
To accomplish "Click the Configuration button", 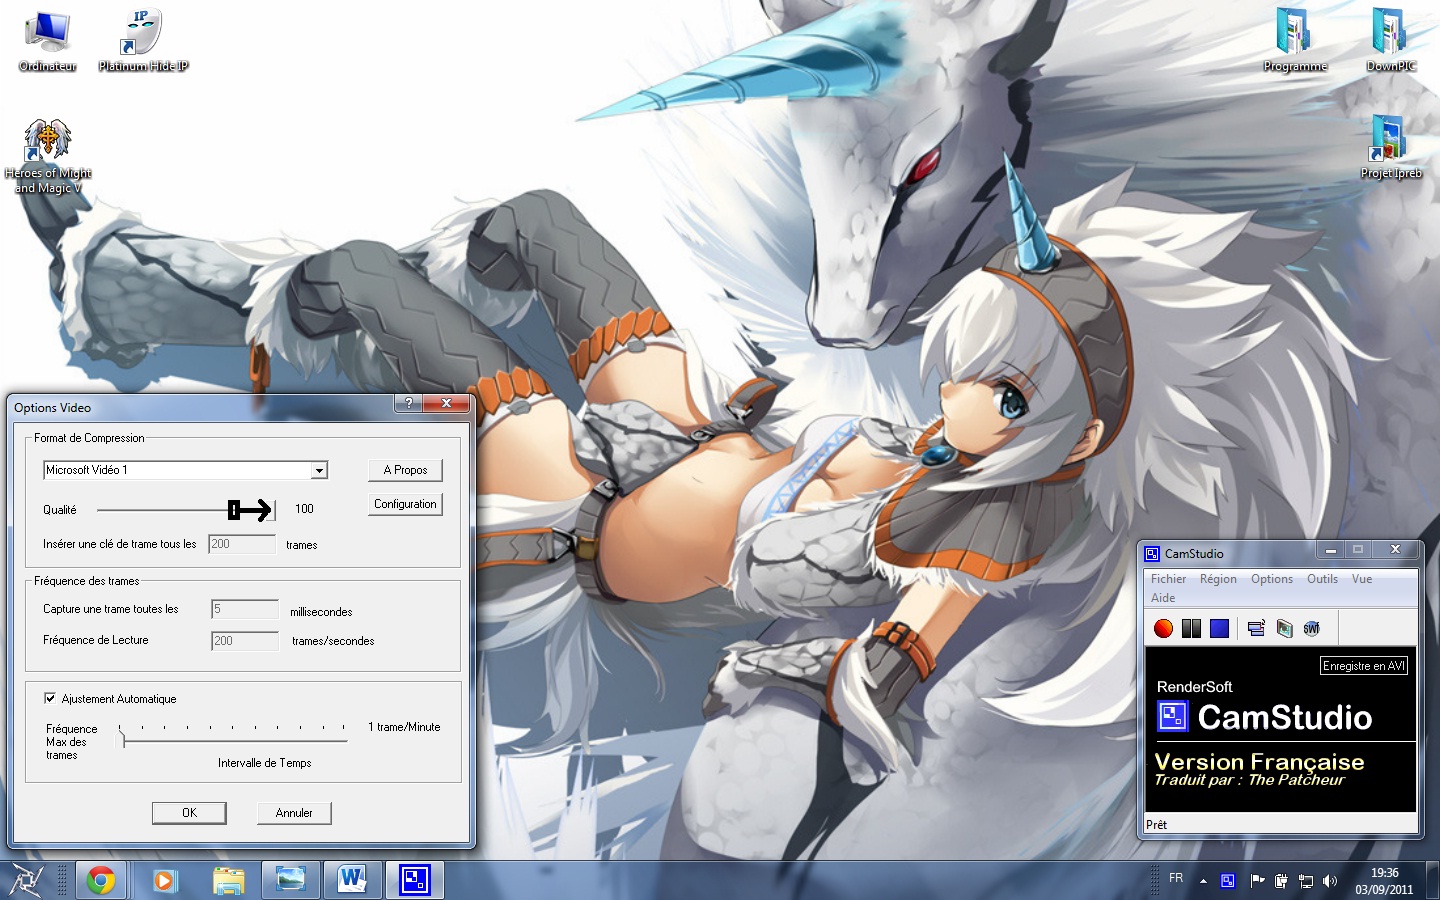I will pos(405,504).
